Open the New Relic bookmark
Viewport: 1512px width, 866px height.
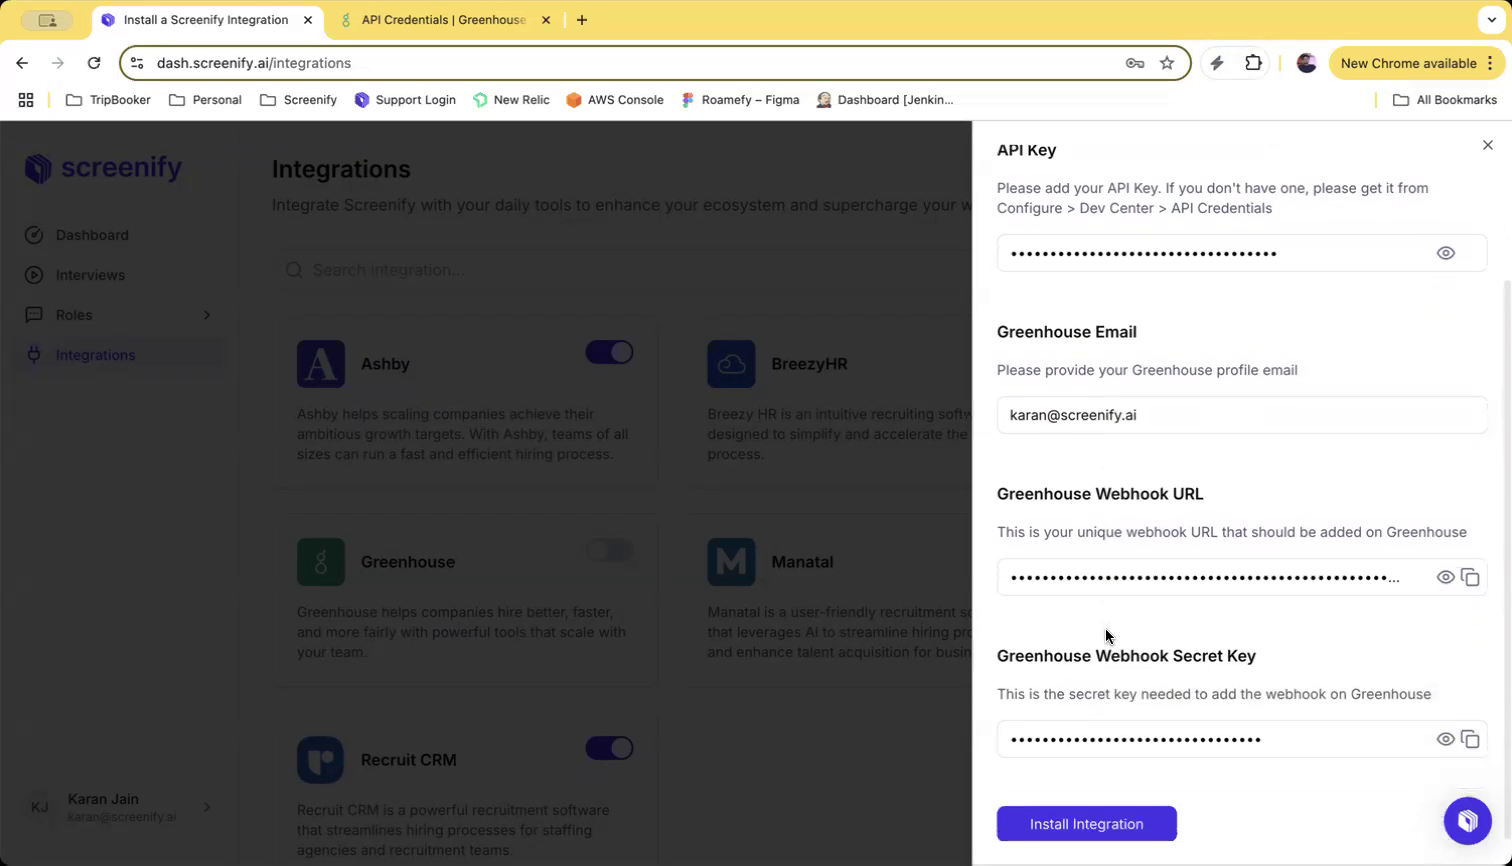[x=511, y=100]
